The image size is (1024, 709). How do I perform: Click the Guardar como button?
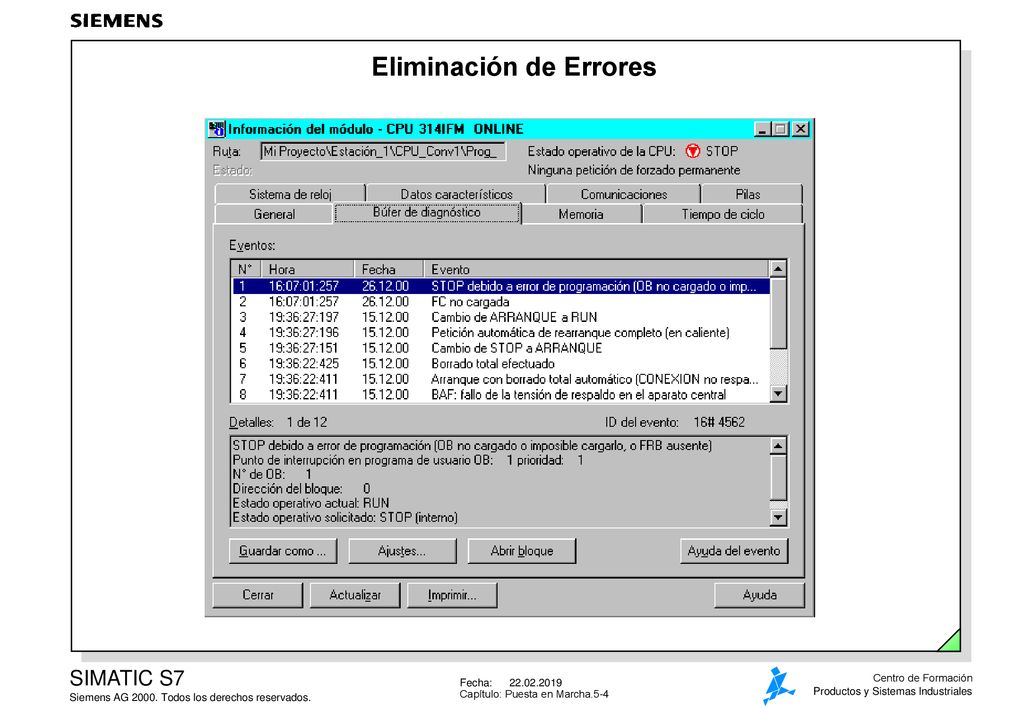pos(283,551)
